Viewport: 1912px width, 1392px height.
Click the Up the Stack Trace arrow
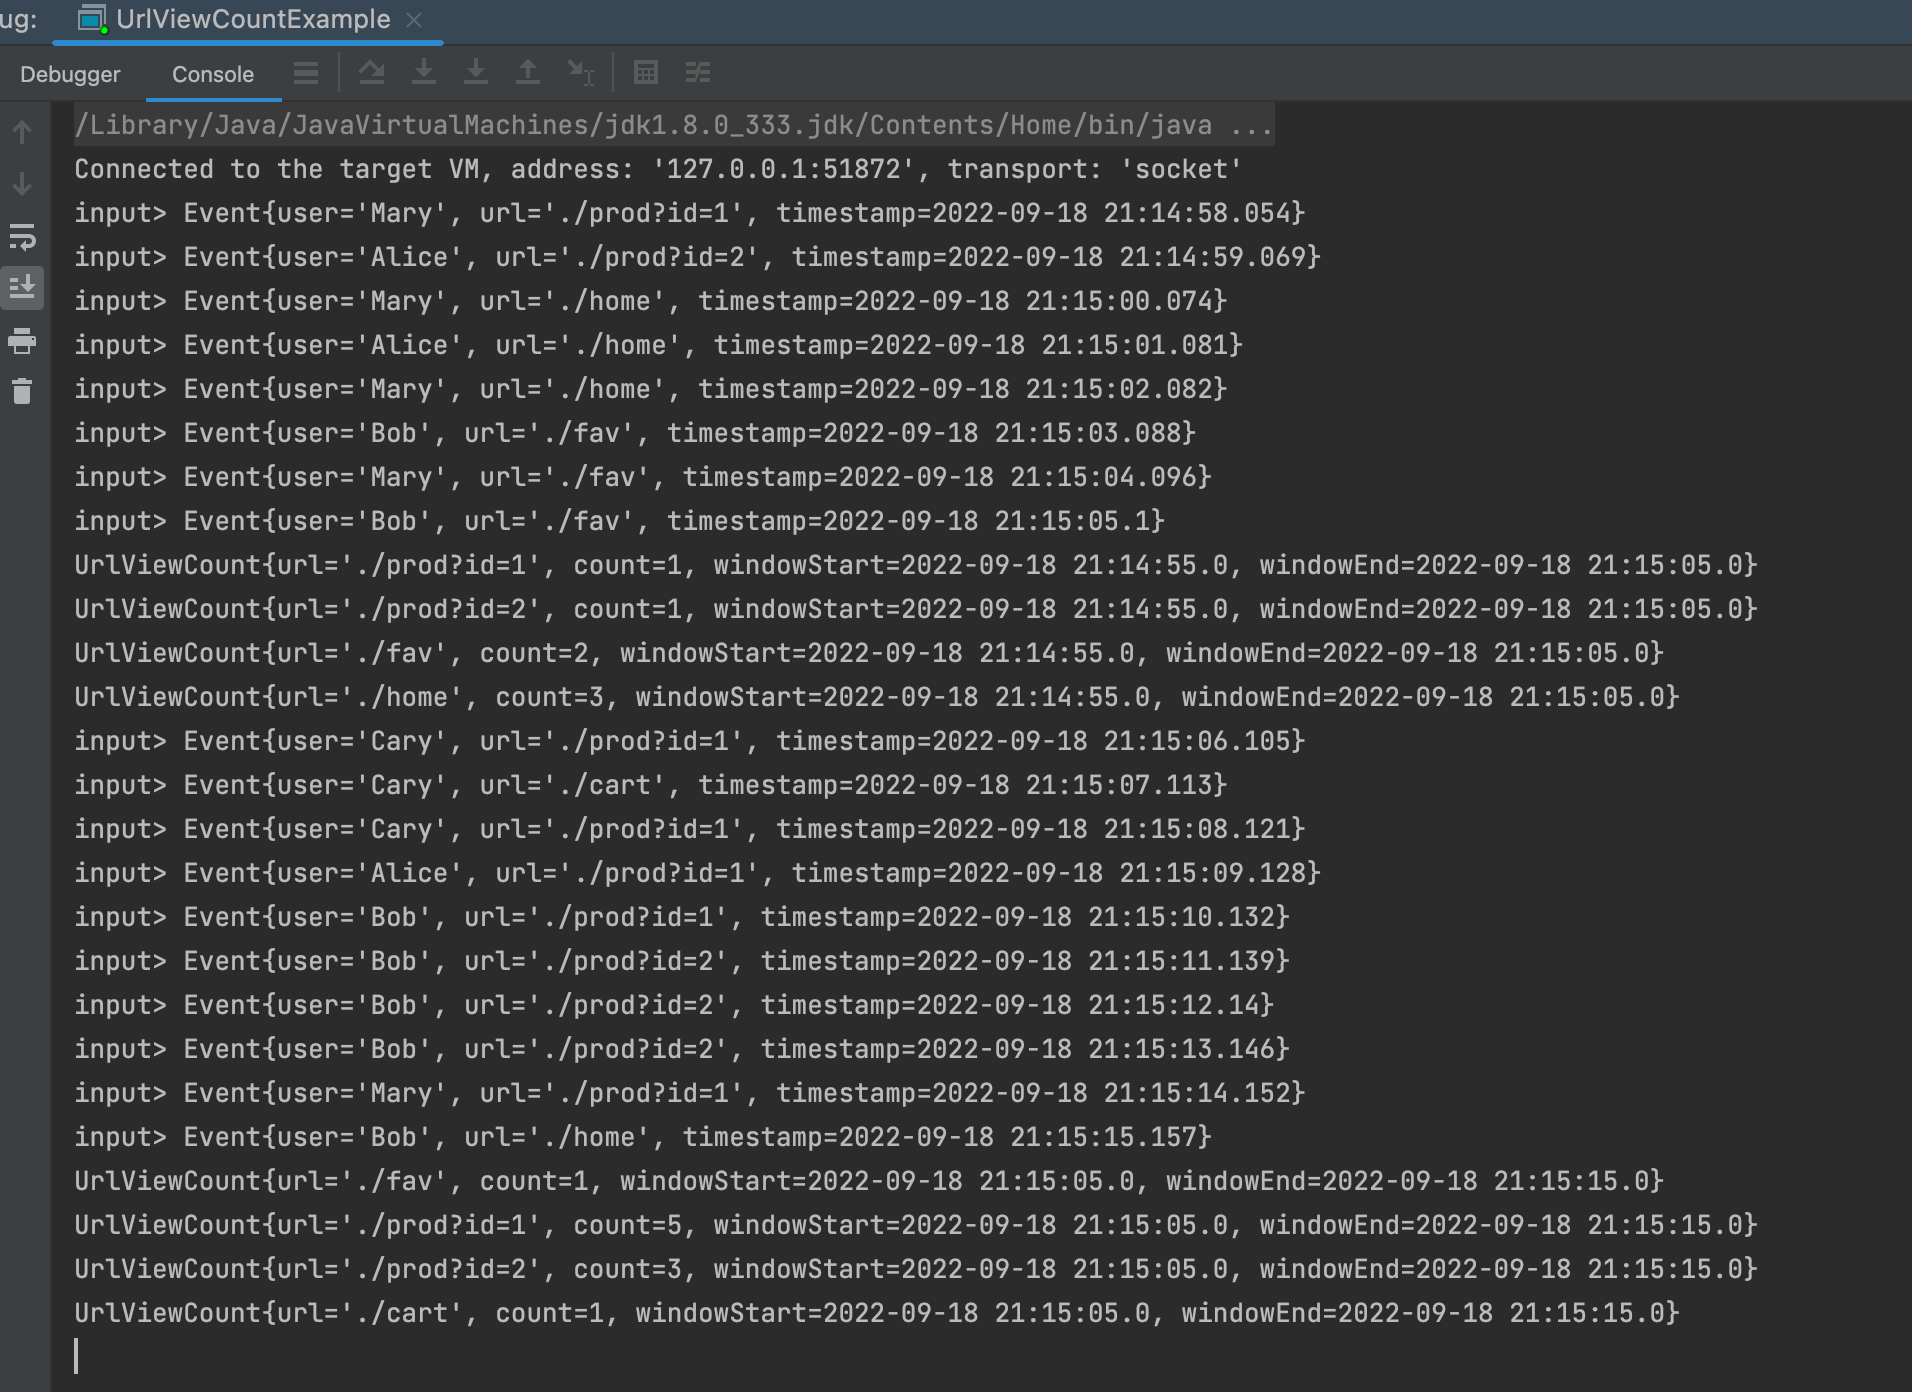coord(22,132)
